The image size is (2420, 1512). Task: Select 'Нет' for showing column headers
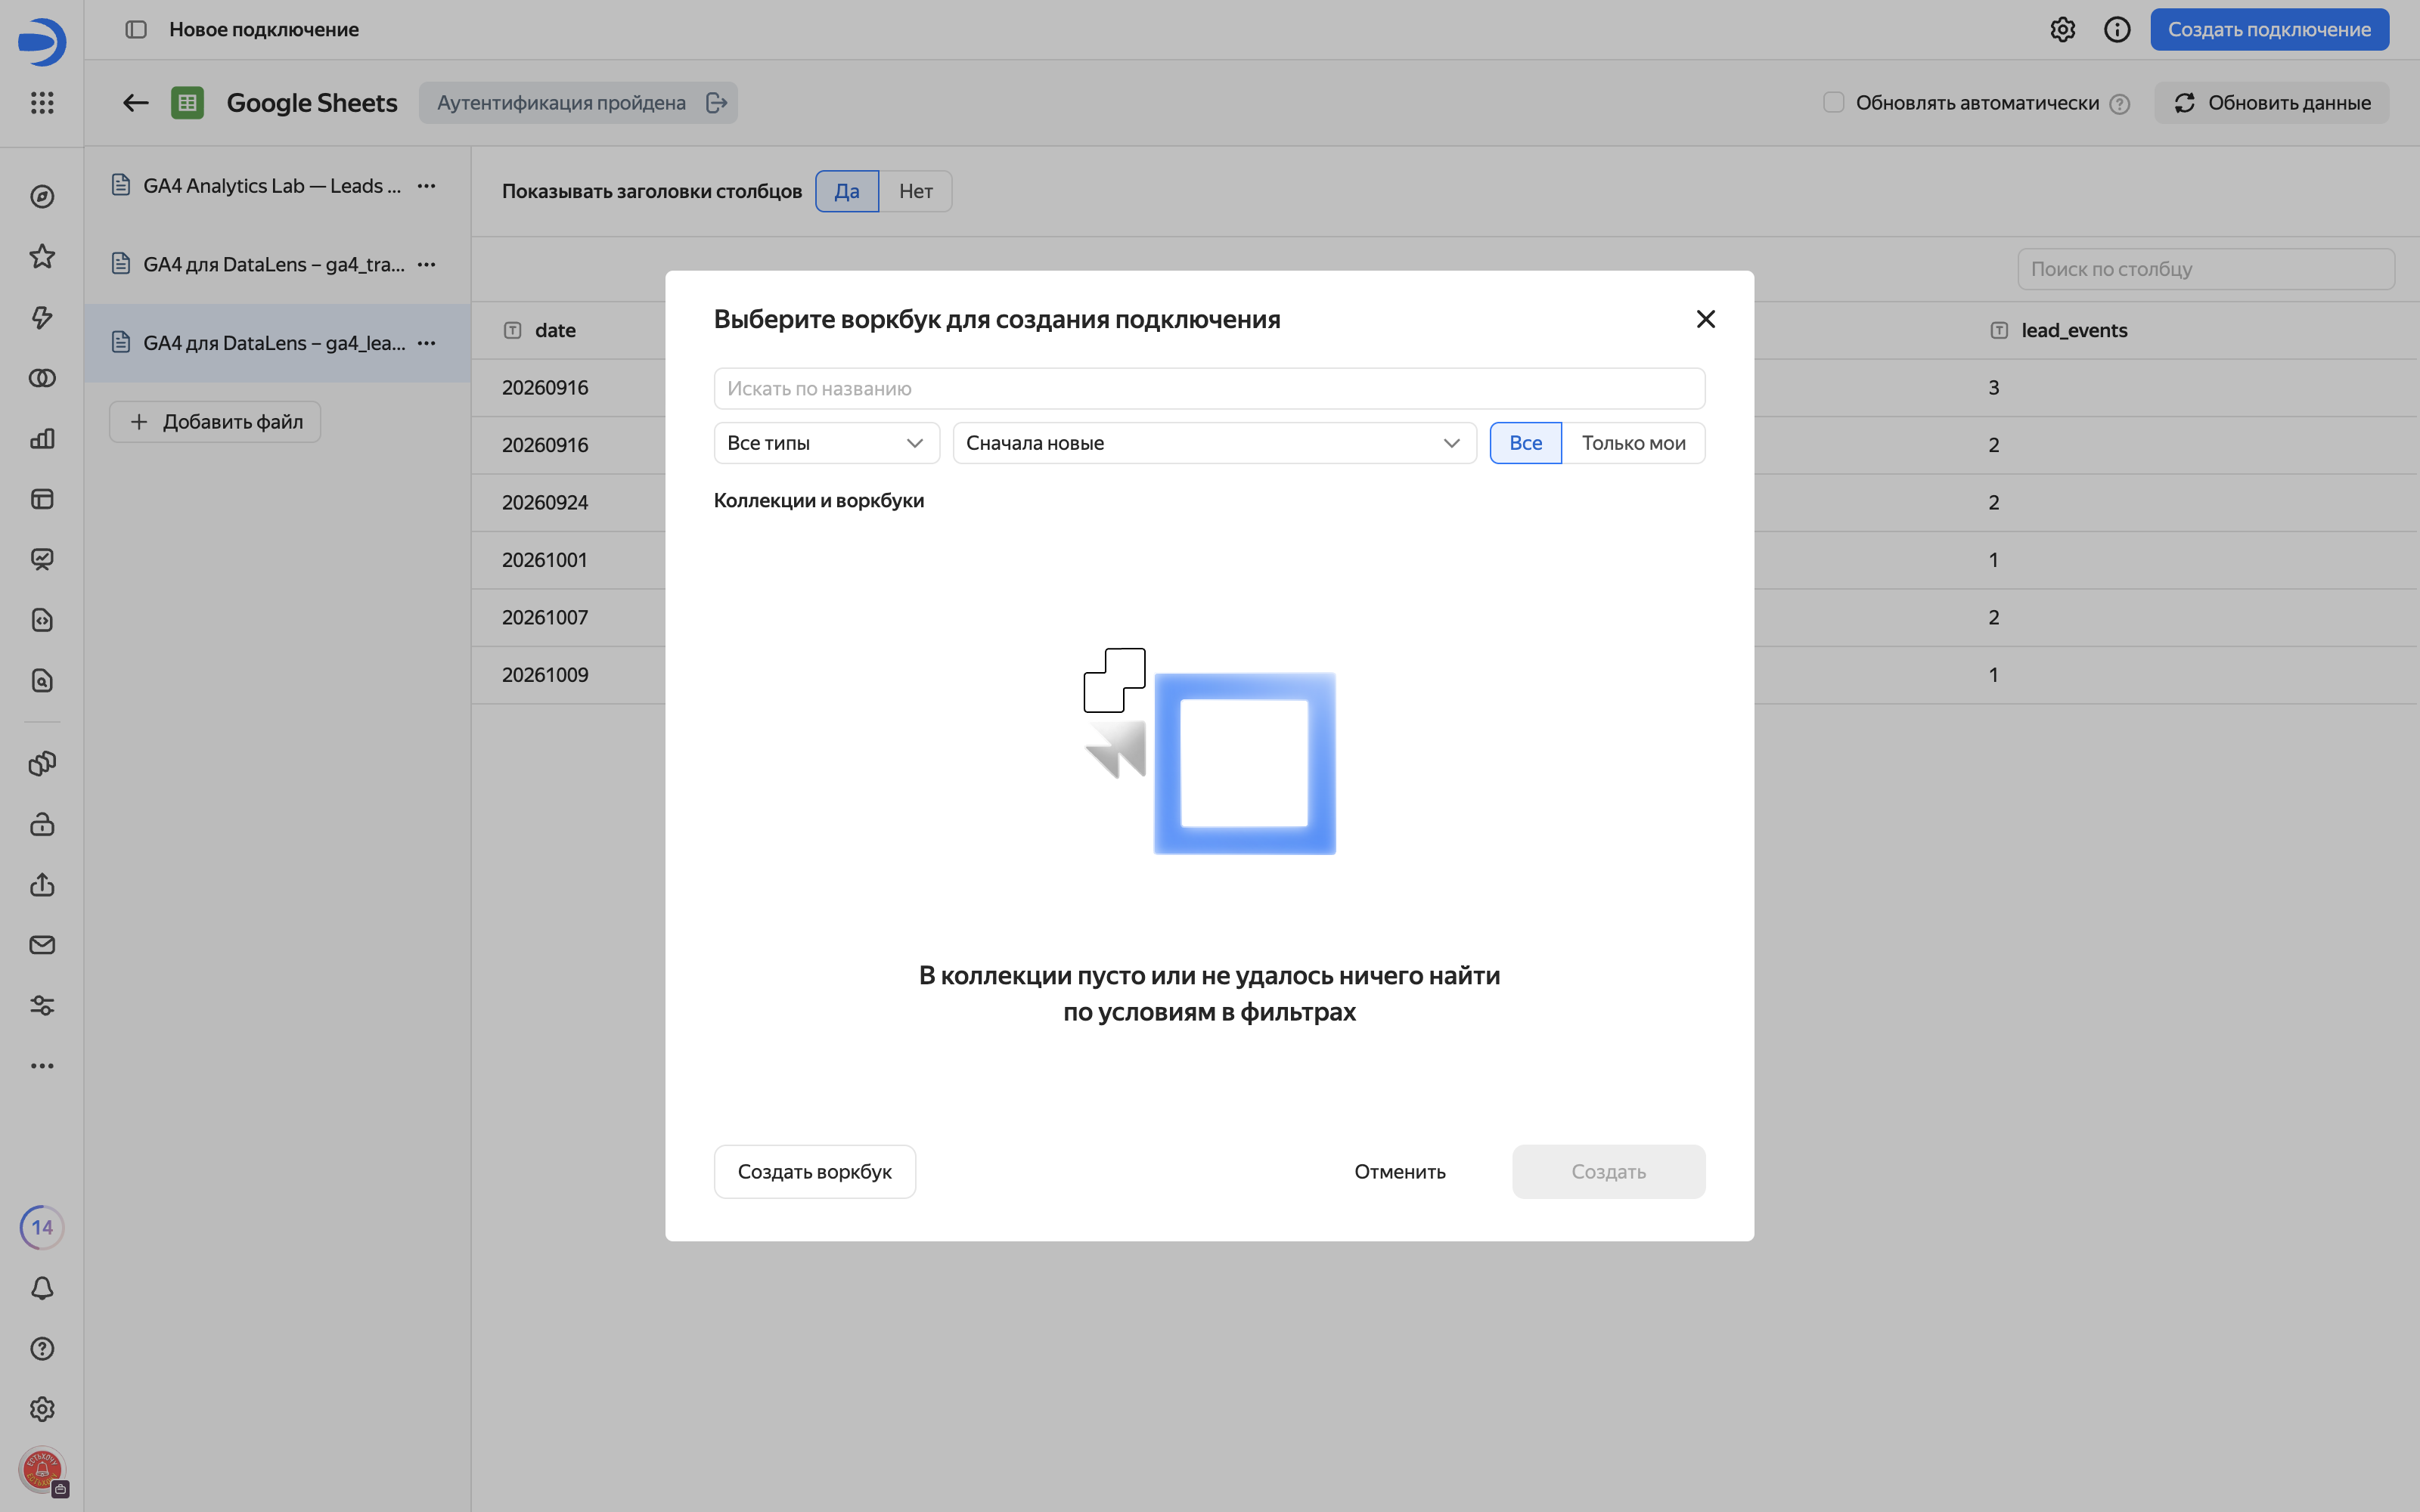[x=915, y=191]
